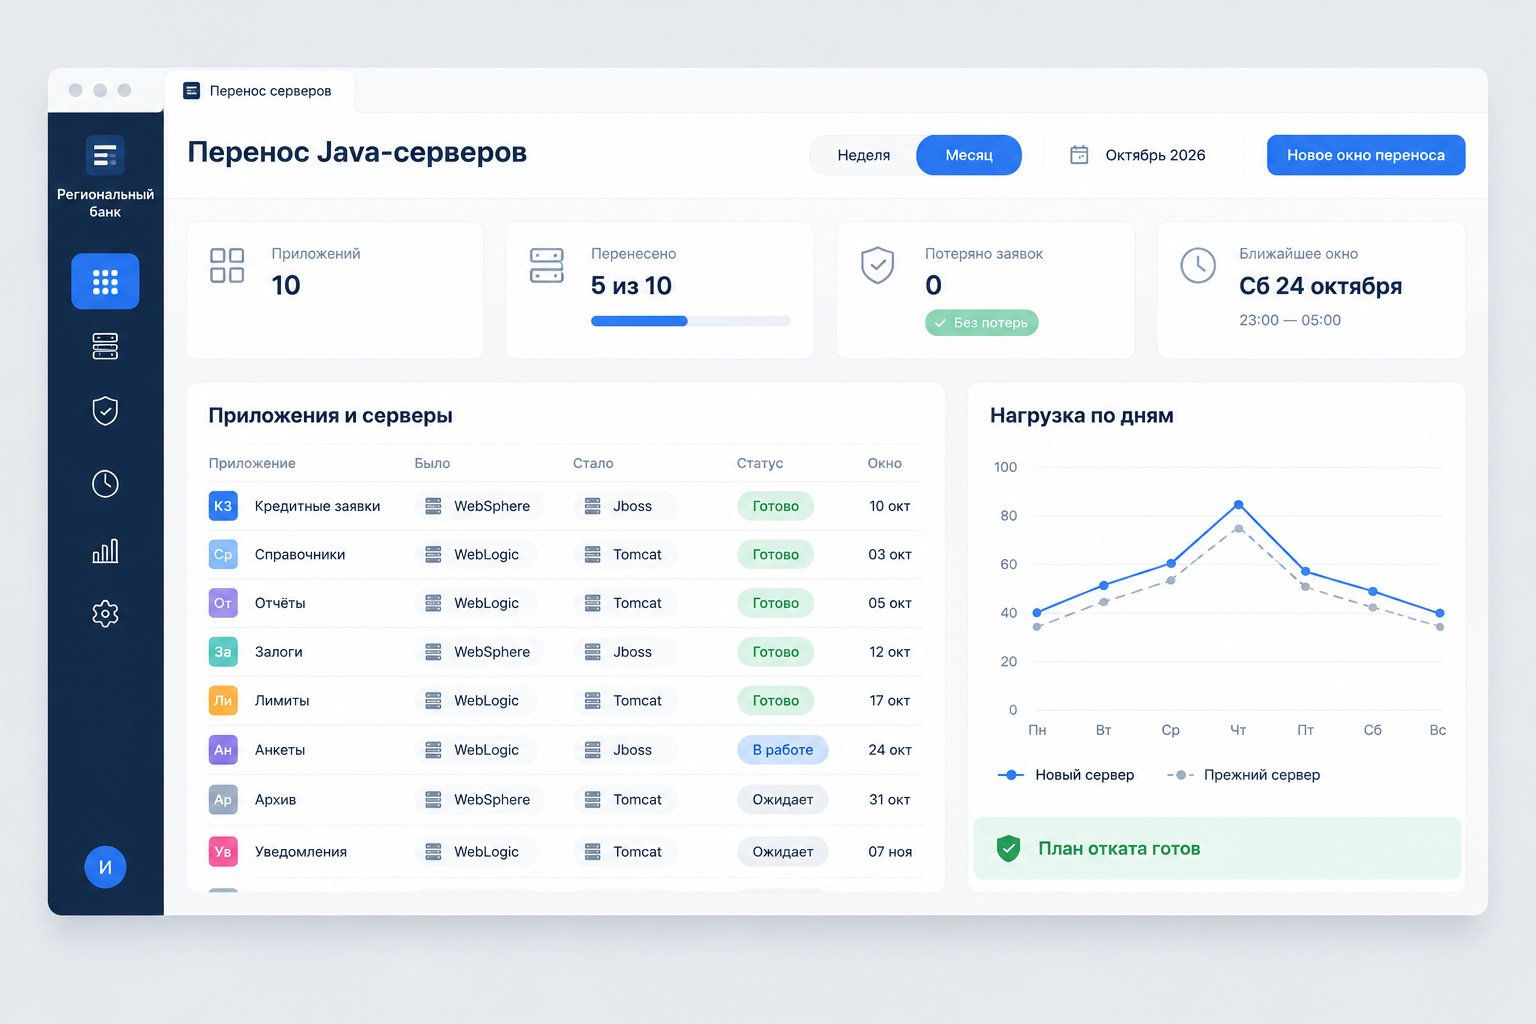Click the user avatar И
This screenshot has width=1536, height=1024.
(105, 867)
